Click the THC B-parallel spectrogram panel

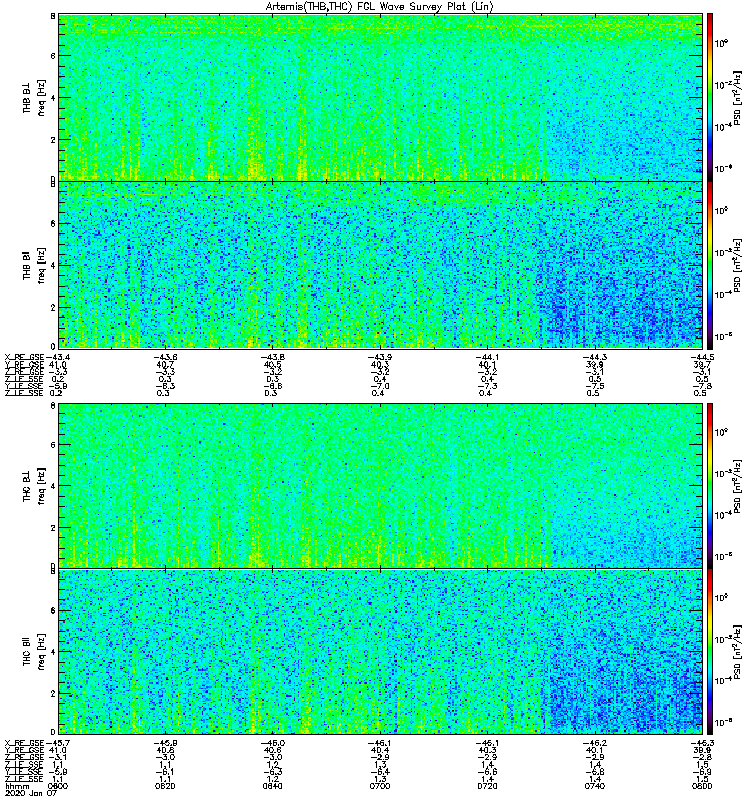coord(381,652)
